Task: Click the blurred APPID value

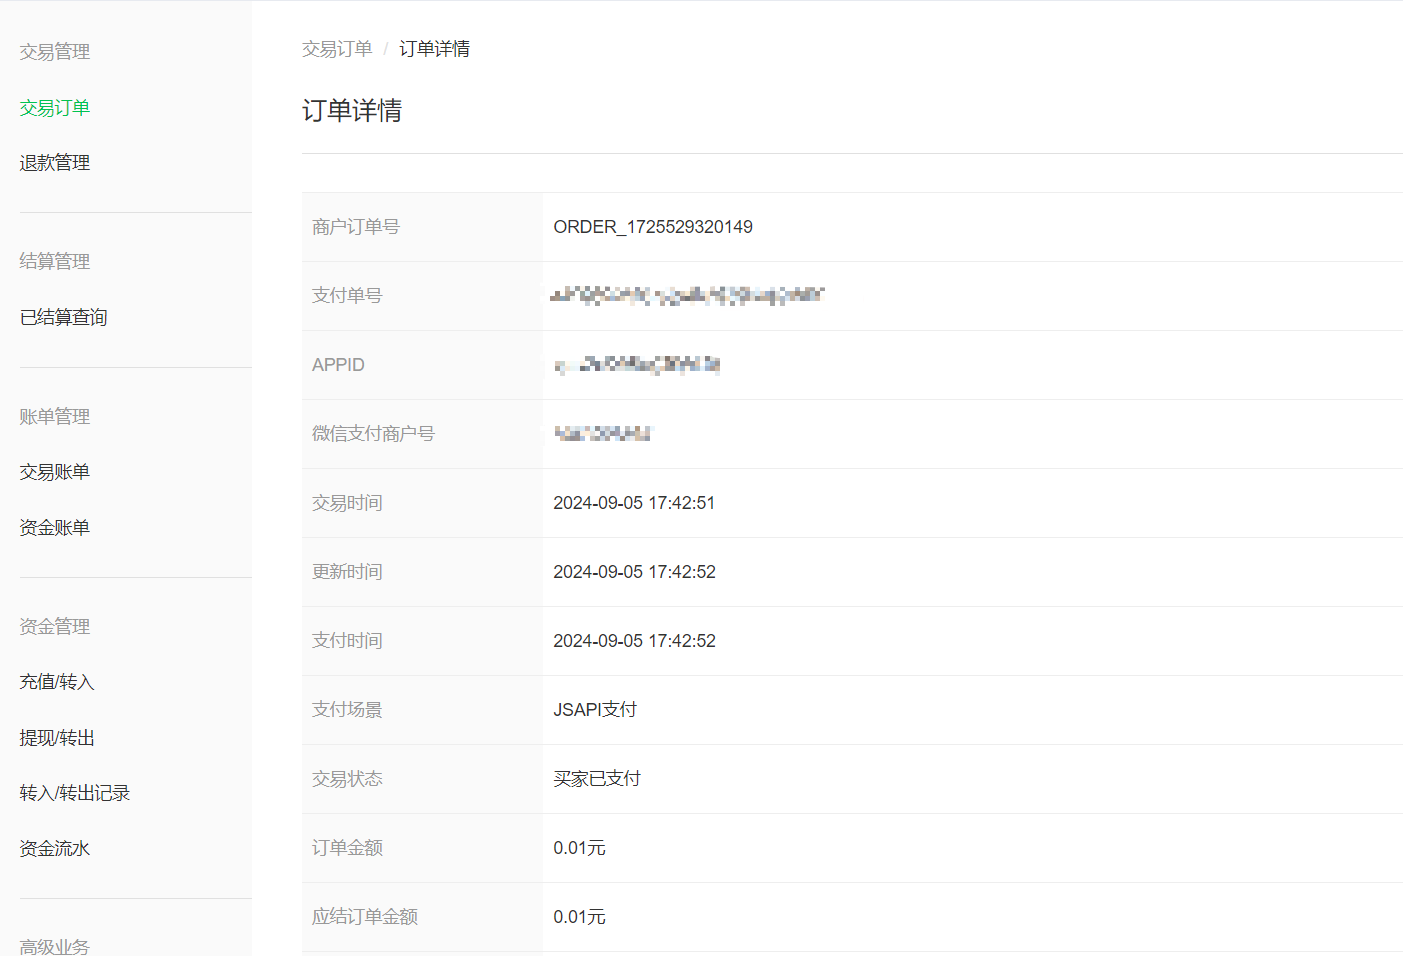Action: point(637,365)
